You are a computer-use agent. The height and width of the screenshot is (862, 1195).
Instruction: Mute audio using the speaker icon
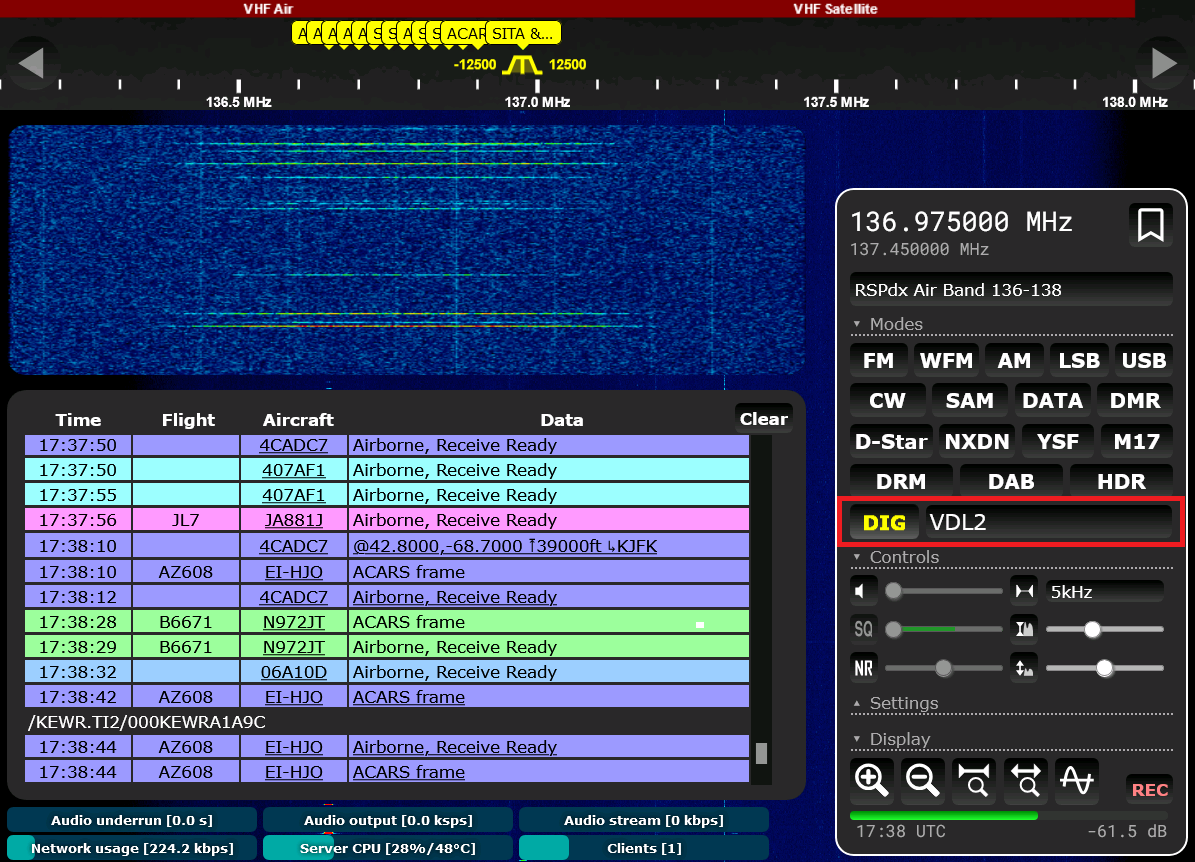click(x=863, y=591)
